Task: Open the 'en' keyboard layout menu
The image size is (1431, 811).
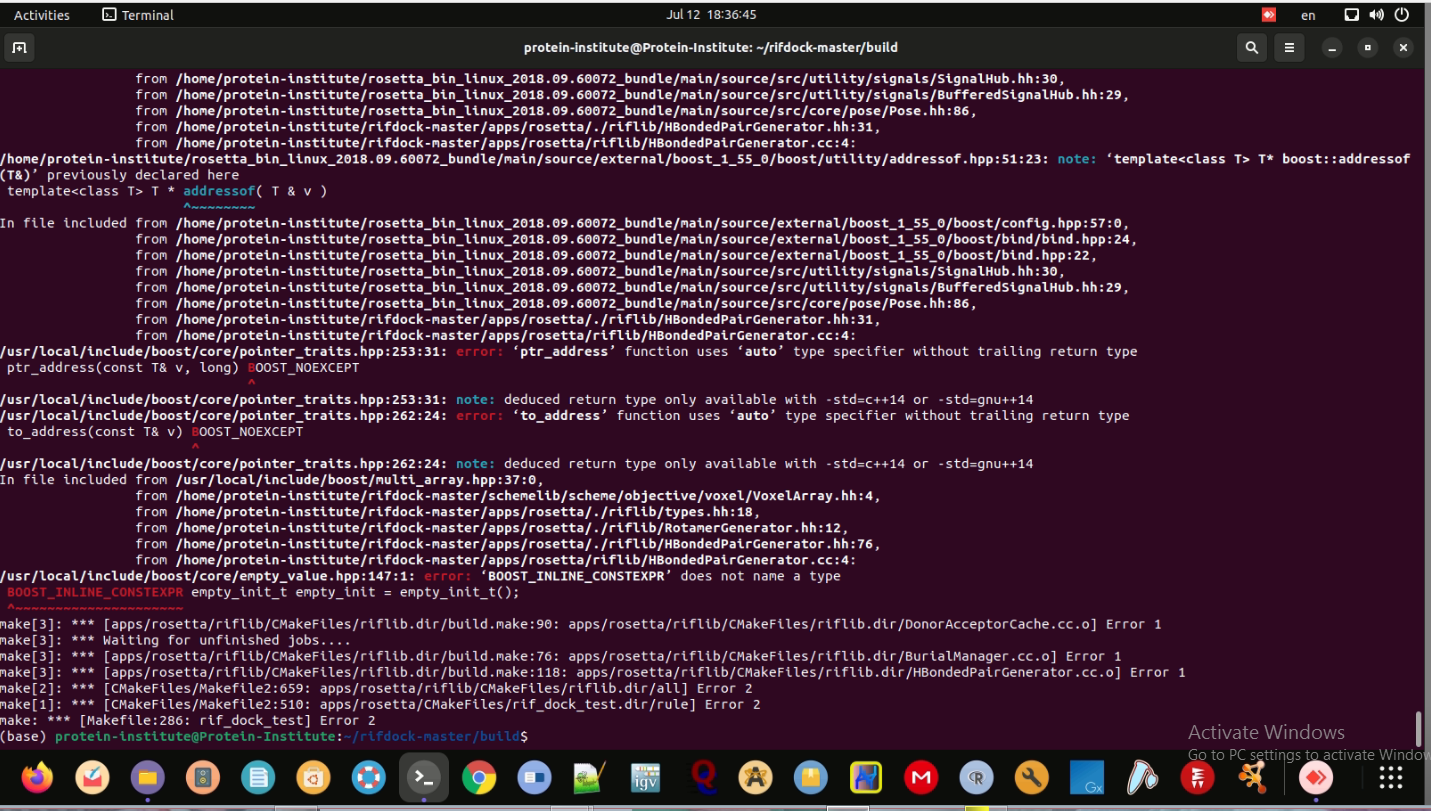Action: click(1308, 14)
